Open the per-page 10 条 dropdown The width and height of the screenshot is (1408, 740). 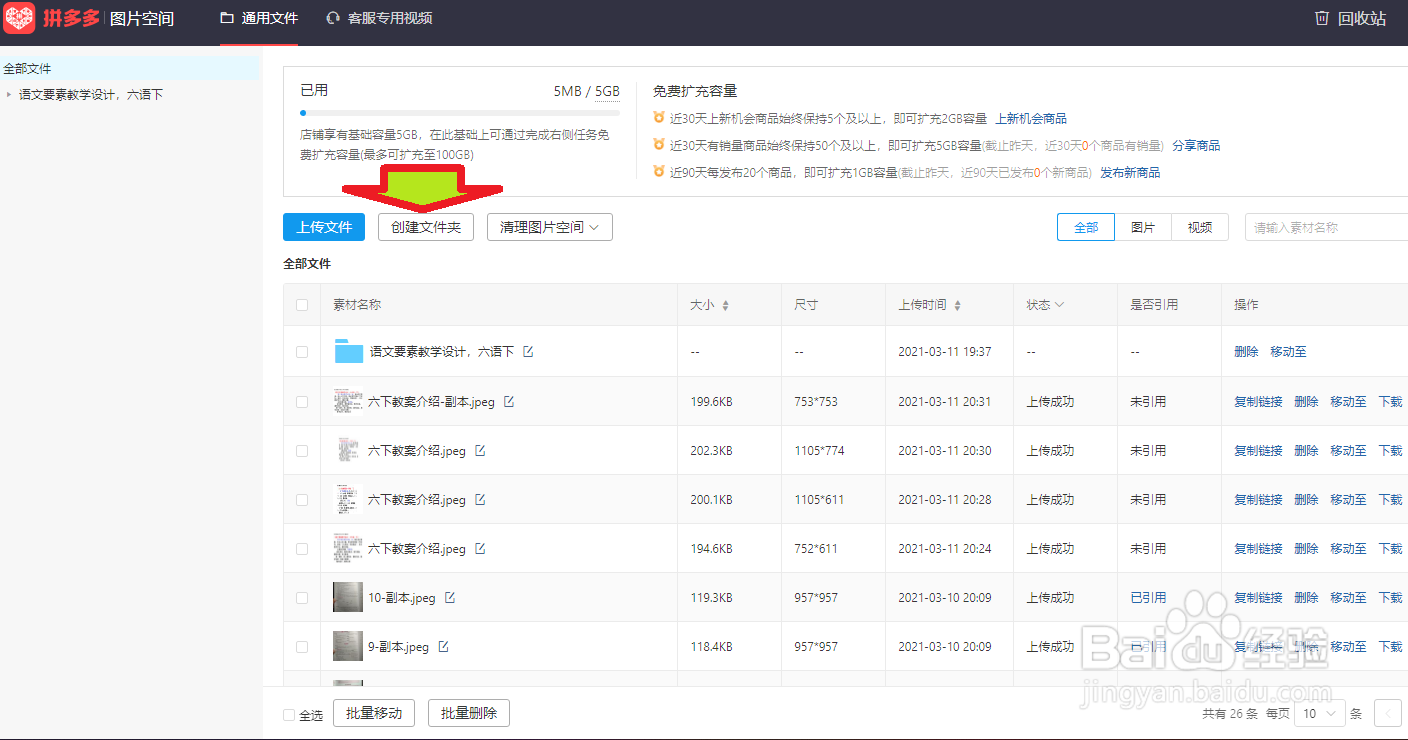pyautogui.click(x=1319, y=713)
